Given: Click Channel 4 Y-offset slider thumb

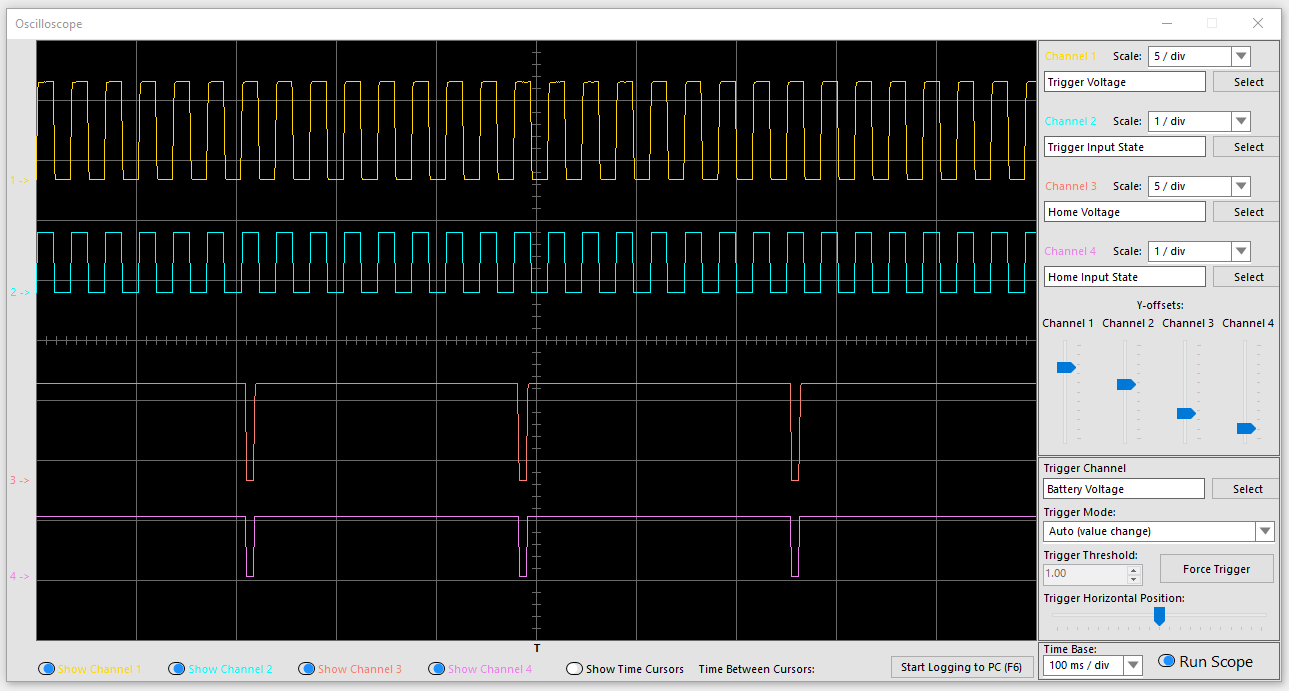Looking at the screenshot, I should [x=1246, y=428].
